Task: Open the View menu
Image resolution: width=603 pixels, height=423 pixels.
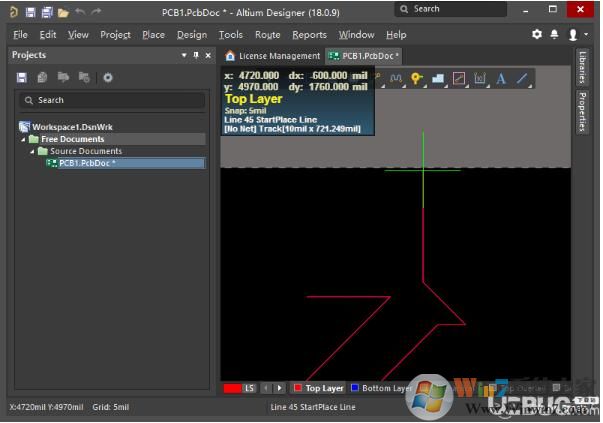Action: point(78,35)
